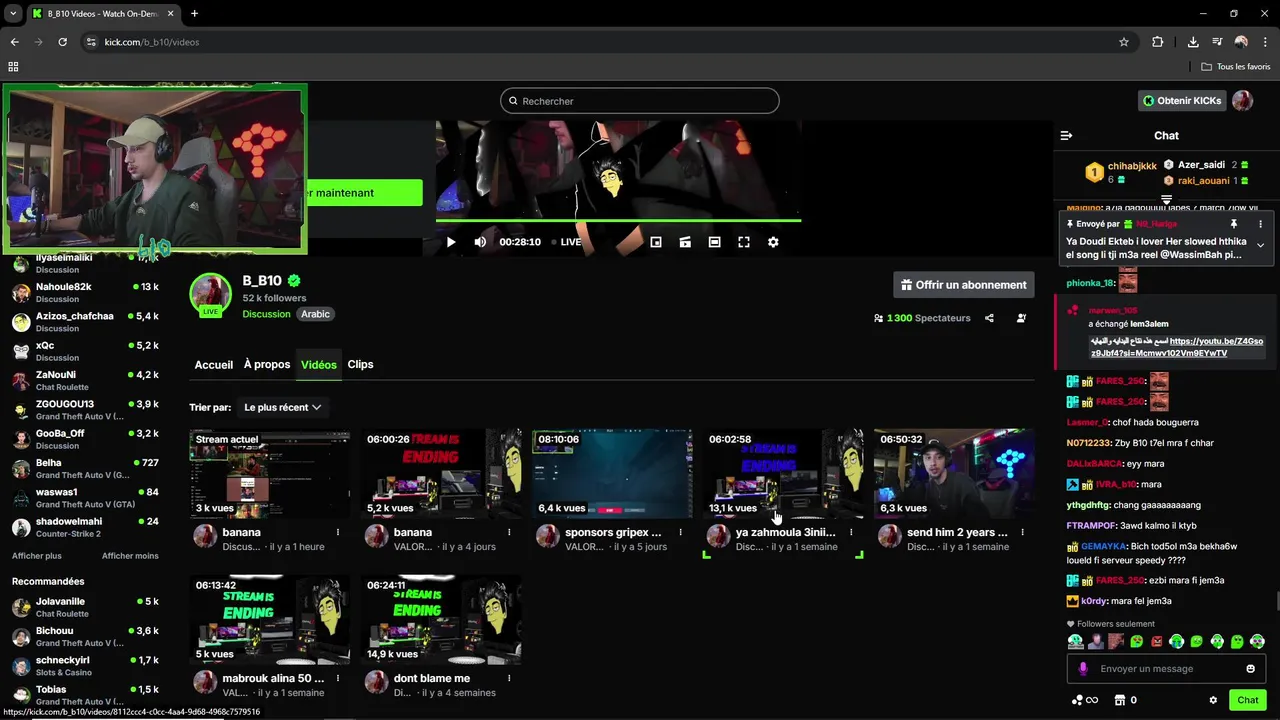Focus the Rechercher search box
The image size is (1280, 720).
coord(640,101)
